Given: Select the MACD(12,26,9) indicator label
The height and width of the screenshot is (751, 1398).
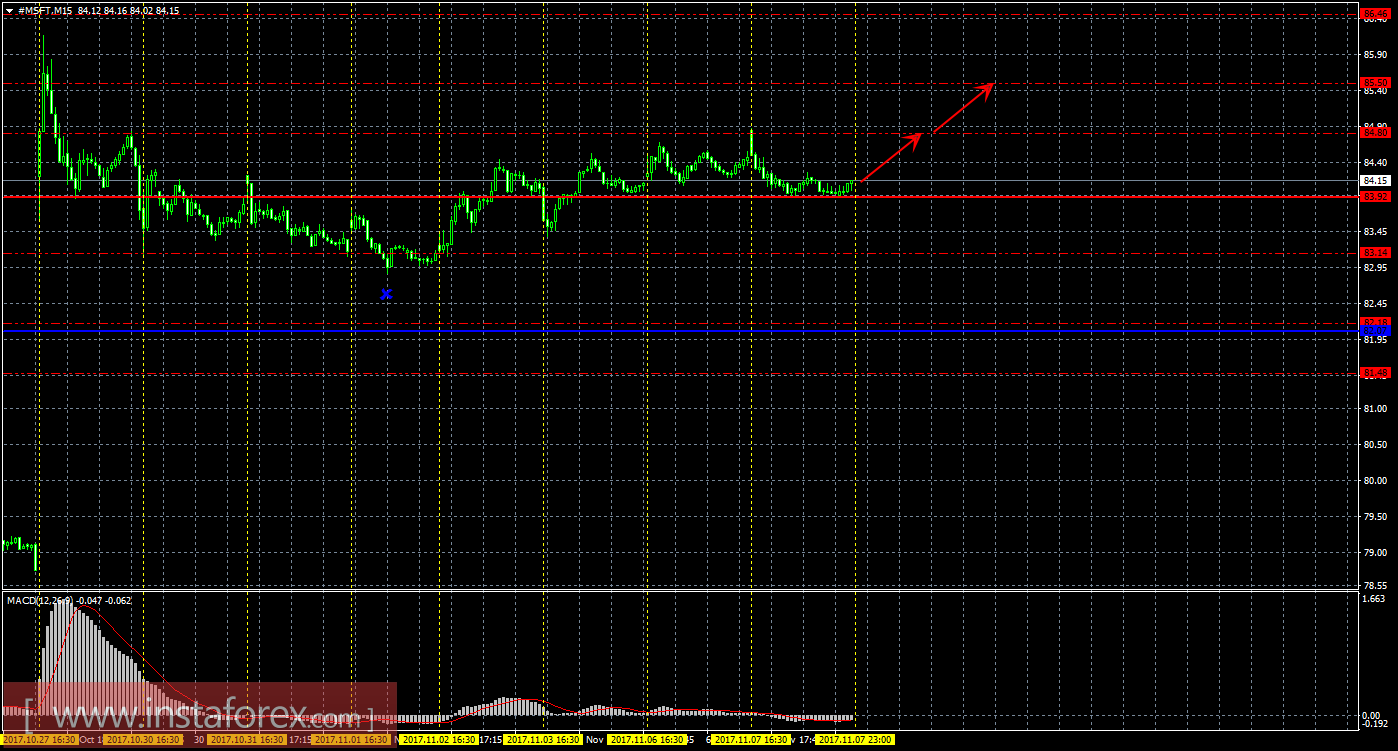Looking at the screenshot, I should tap(40, 600).
